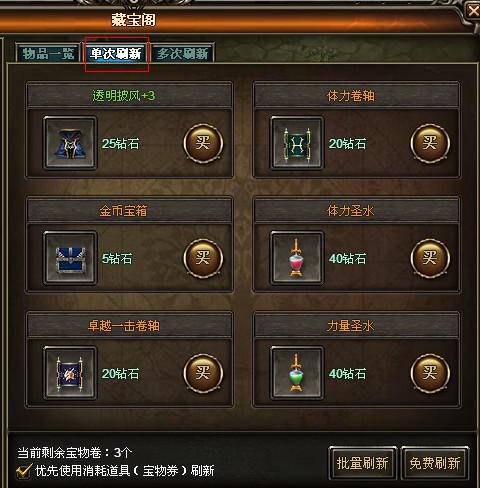Switch to the 物品一览 tab
Screen dimensions: 480x488
pyautogui.click(x=48, y=53)
